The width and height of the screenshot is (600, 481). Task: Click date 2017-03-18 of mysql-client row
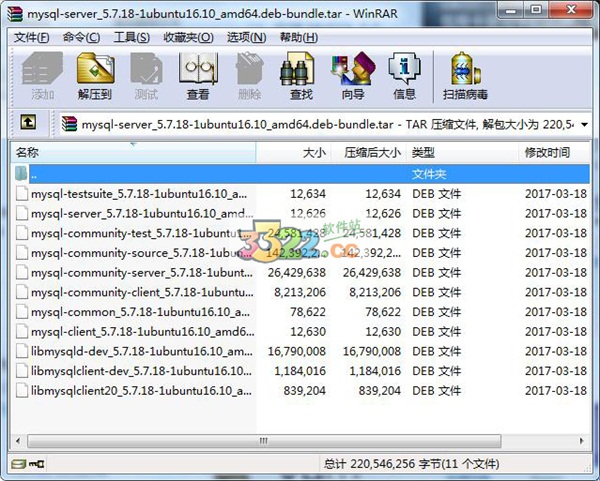(x=556, y=331)
